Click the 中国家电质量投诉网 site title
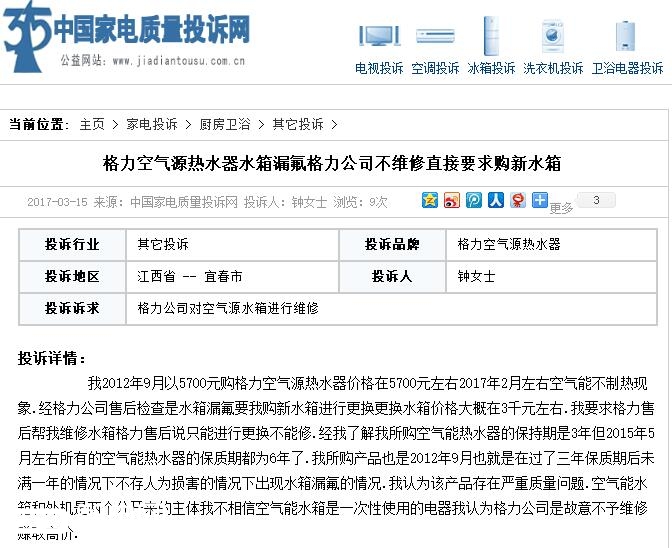This screenshot has width=672, height=548. click(x=151, y=29)
